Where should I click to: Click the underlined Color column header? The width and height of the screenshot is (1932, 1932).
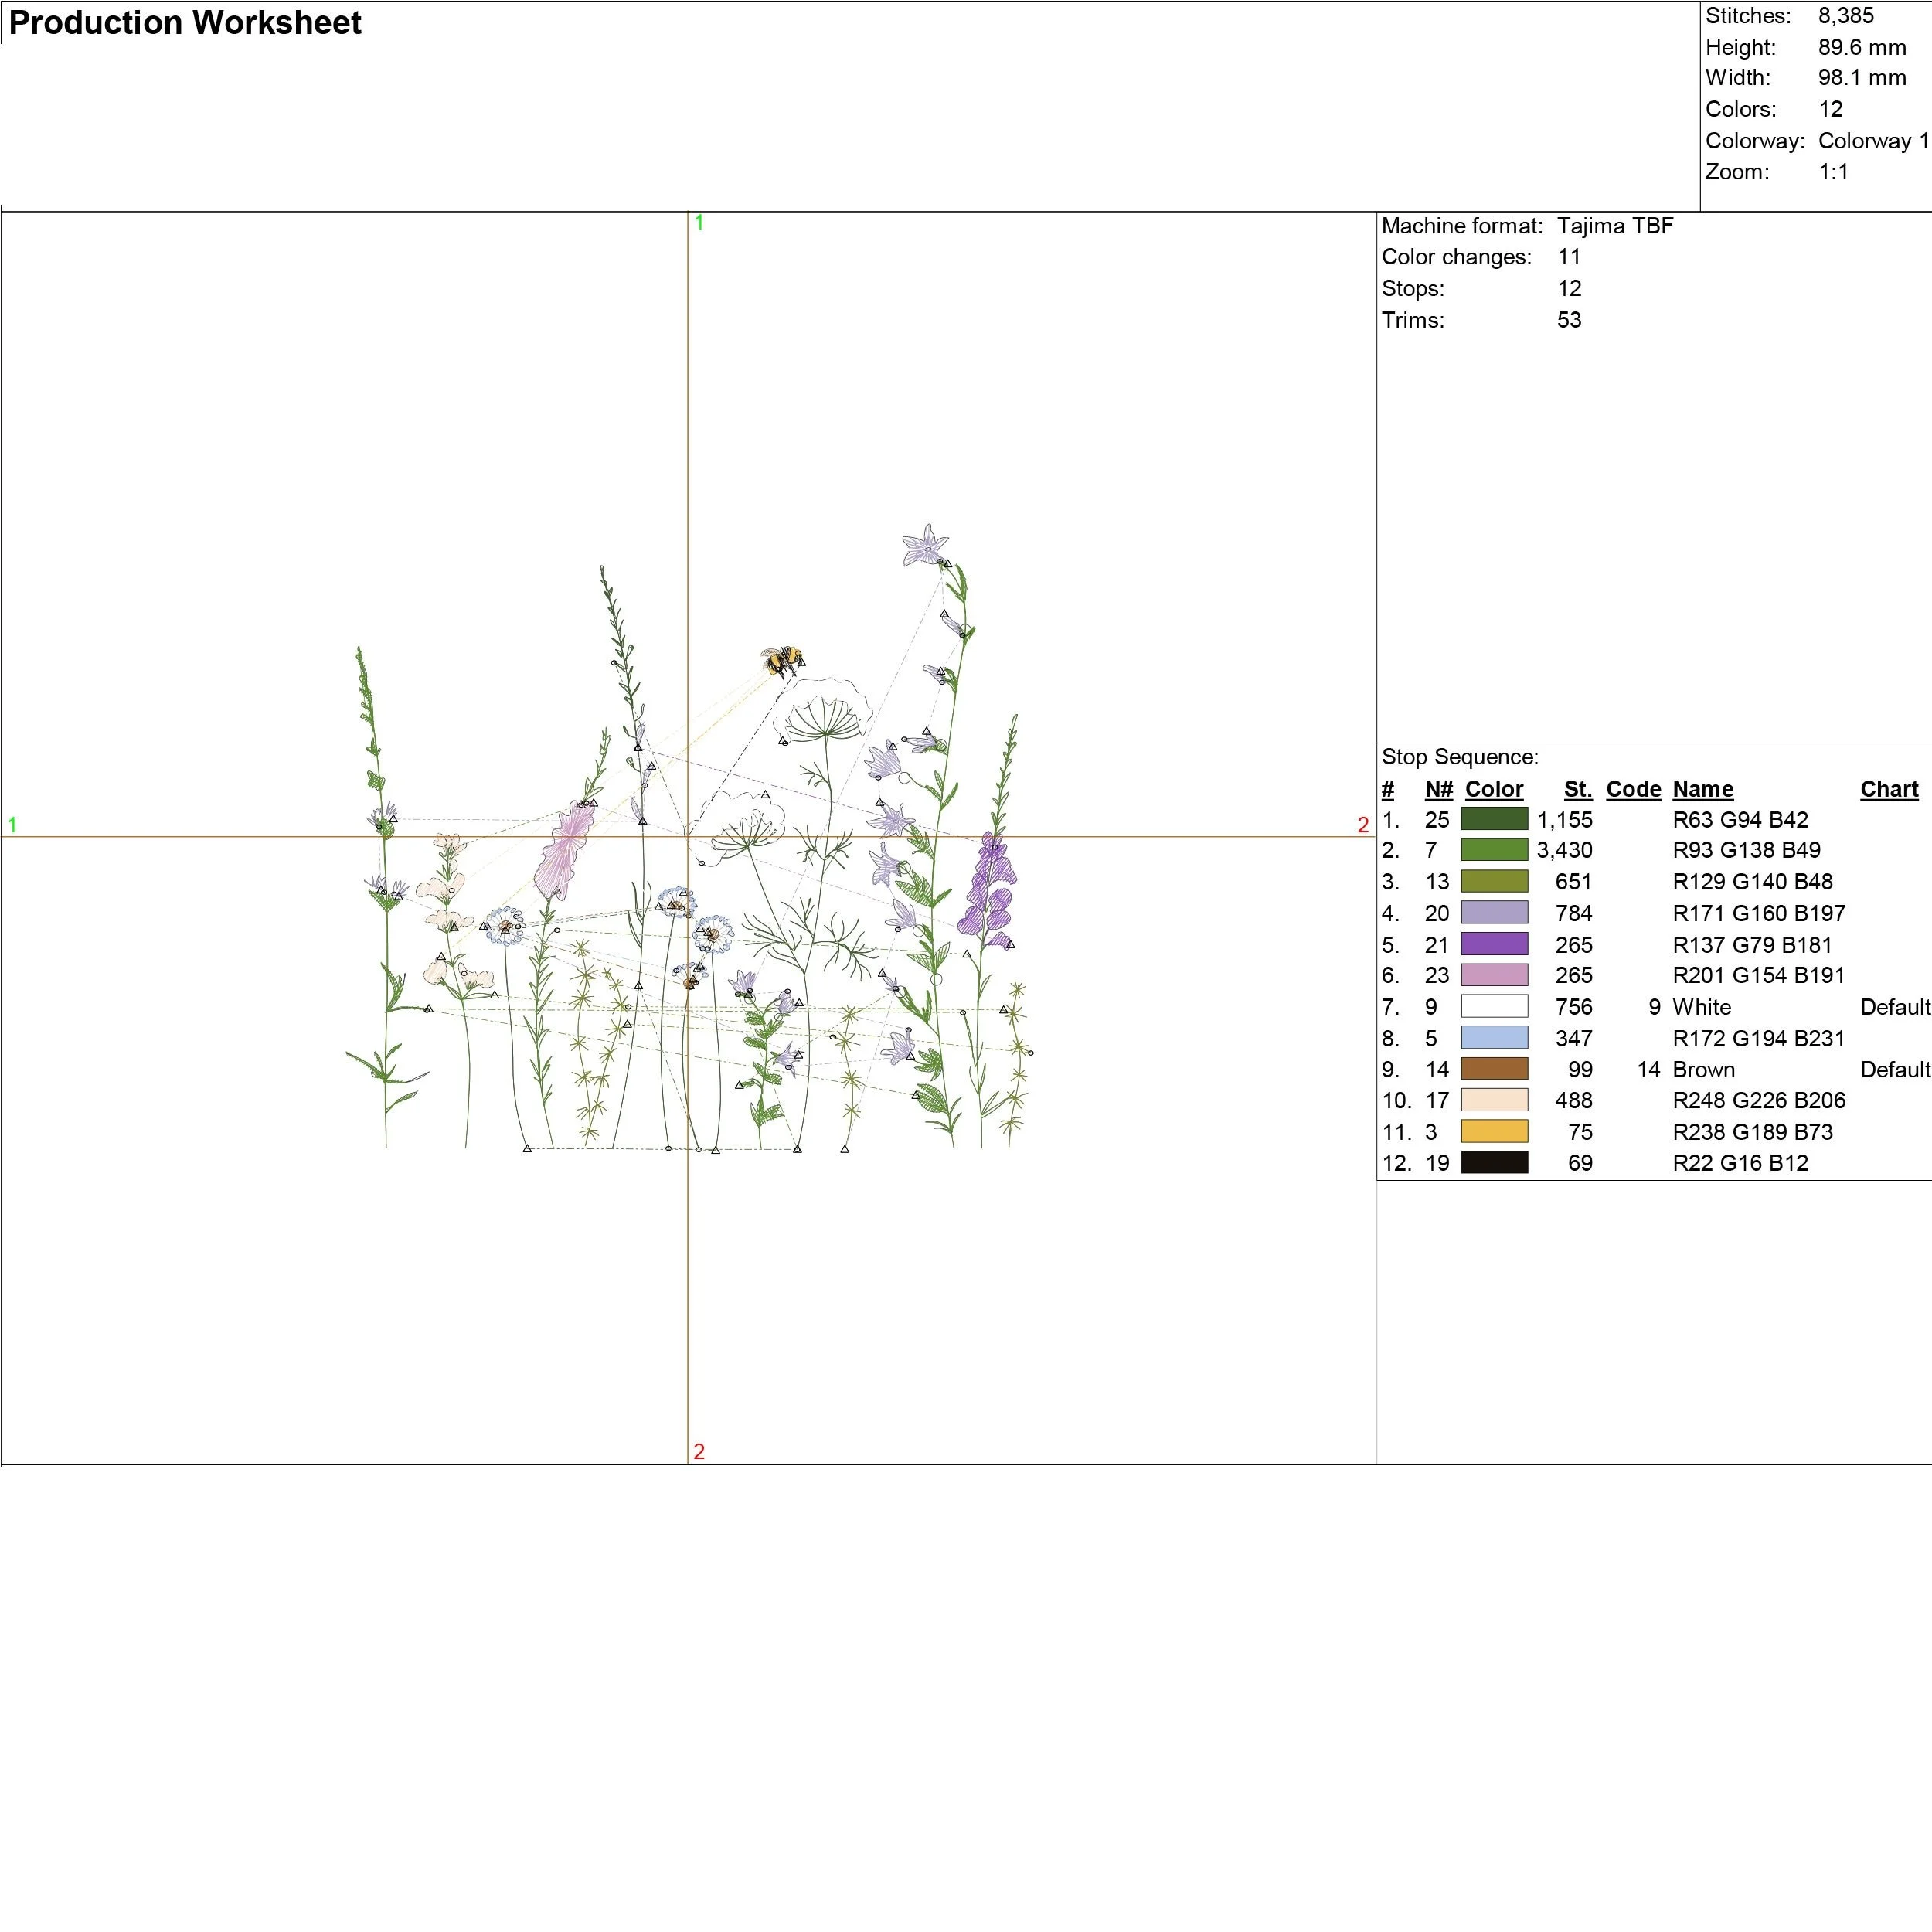coord(1493,789)
